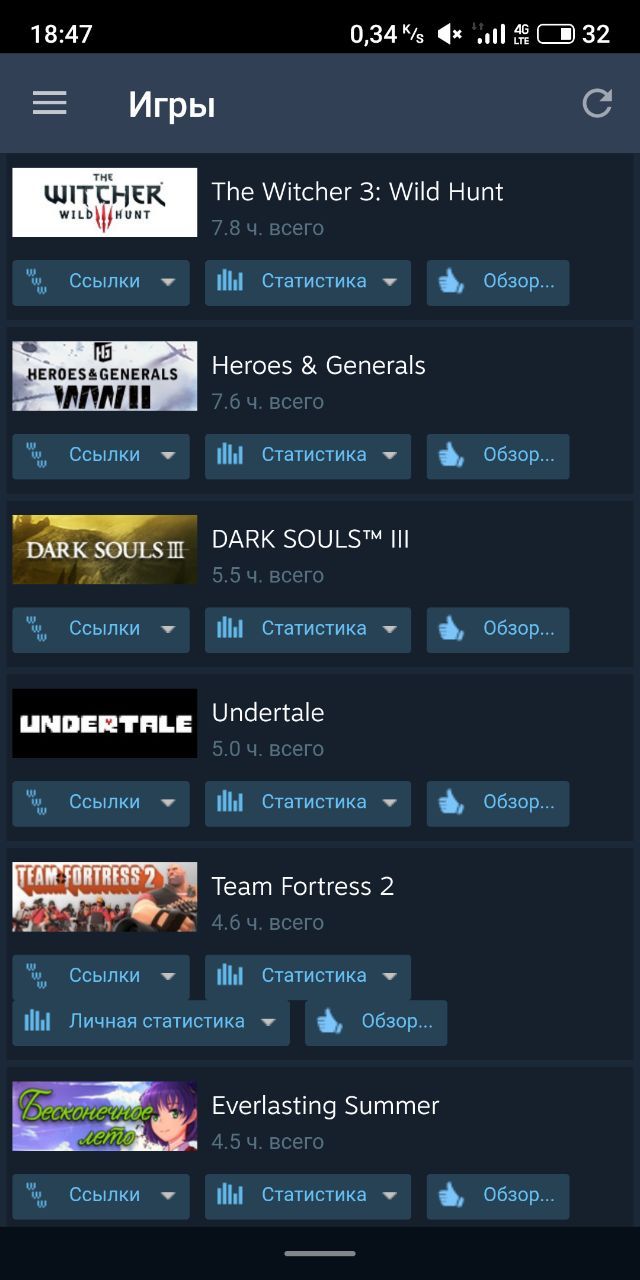Image resolution: width=640 pixels, height=1280 pixels.
Task: Click thumbs-up icon for Witcher 3 review
Action: (451, 282)
